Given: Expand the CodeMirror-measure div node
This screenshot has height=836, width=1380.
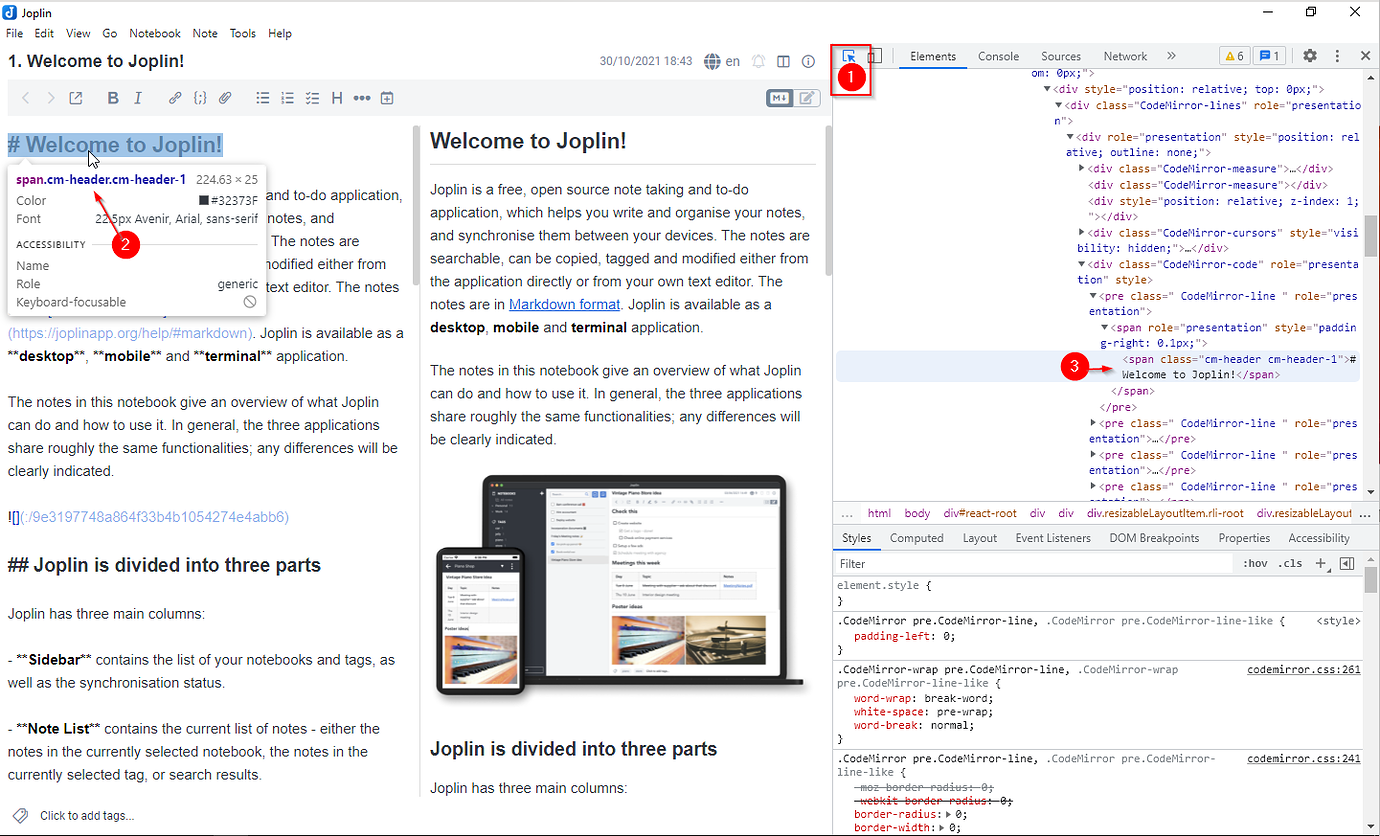Looking at the screenshot, I should [x=1082, y=169].
